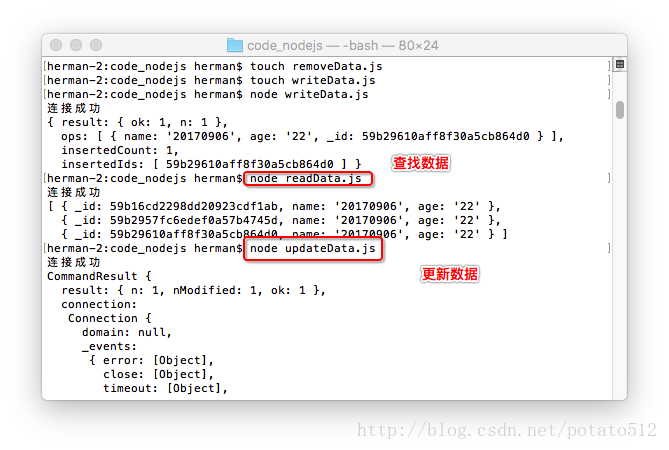Click the gray zoom window button

96,45
